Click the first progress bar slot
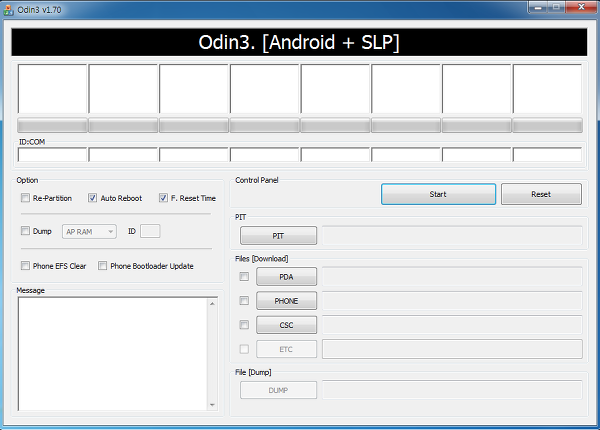Screen dimensions: 600x430 coord(52,125)
